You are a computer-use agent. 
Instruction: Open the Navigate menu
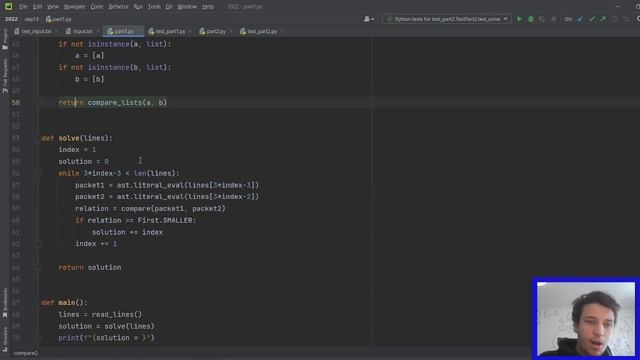[x=74, y=7]
